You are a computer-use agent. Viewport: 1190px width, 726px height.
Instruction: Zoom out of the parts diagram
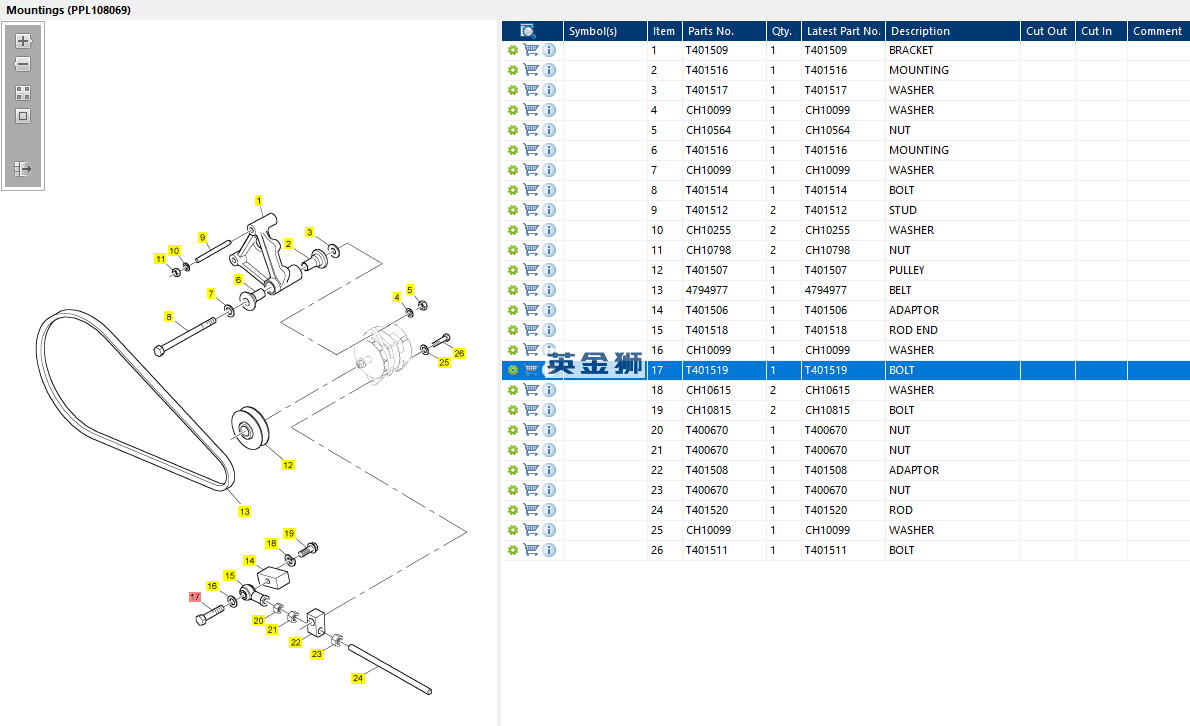[x=23, y=64]
